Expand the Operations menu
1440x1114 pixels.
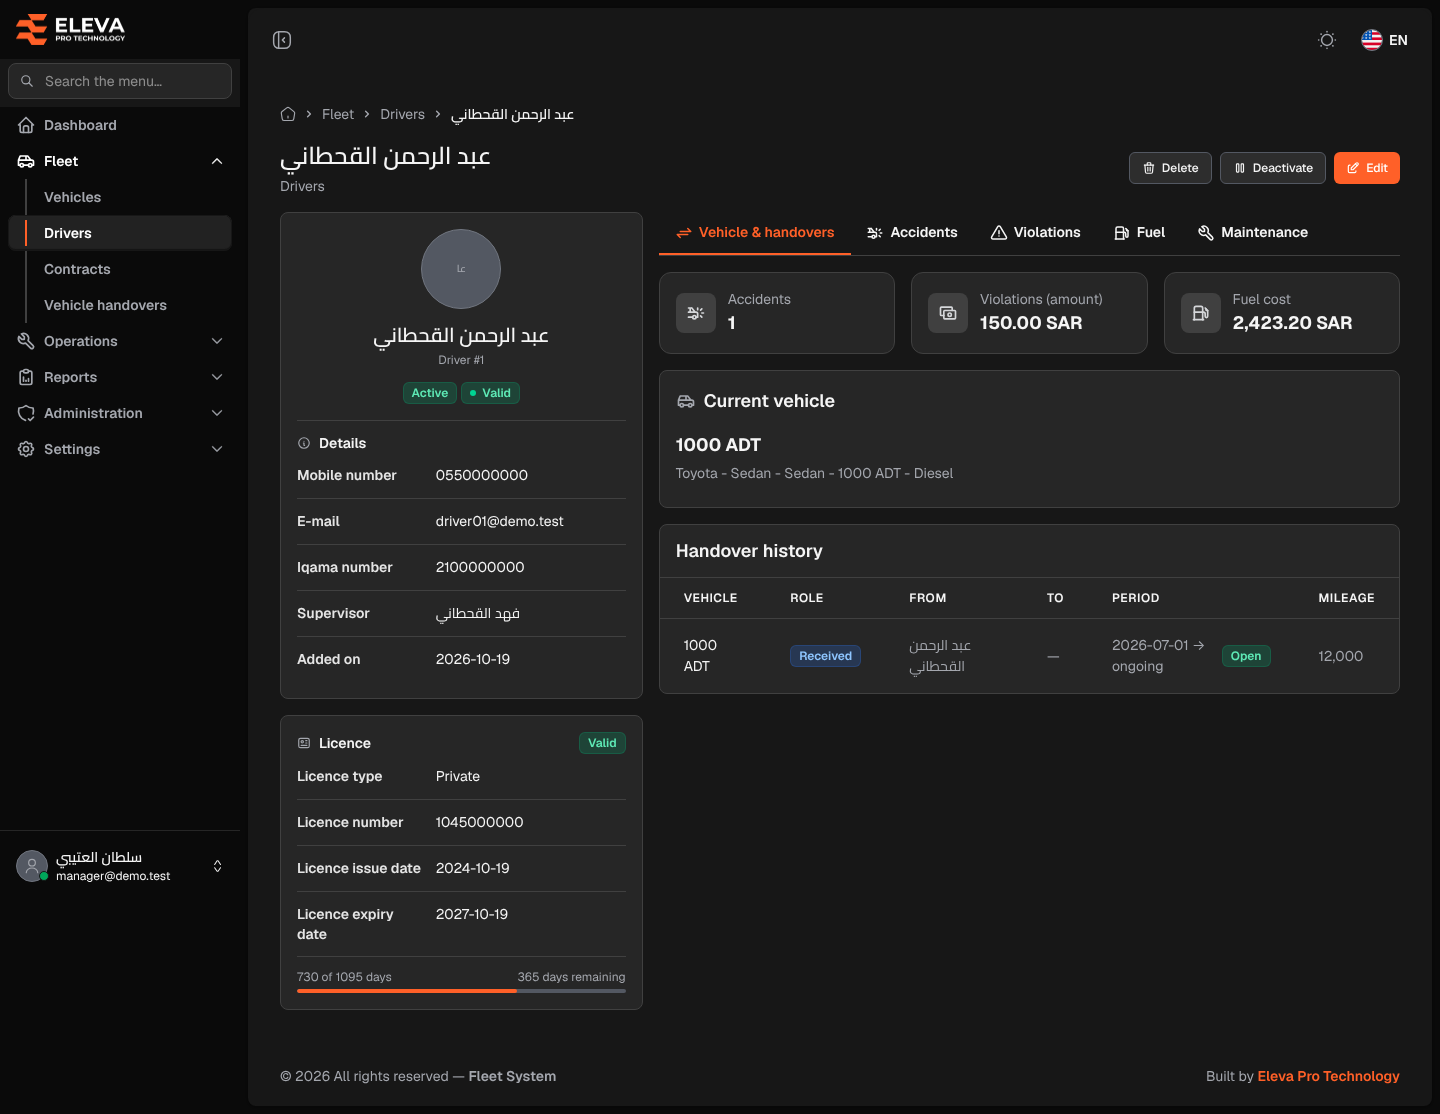point(120,341)
